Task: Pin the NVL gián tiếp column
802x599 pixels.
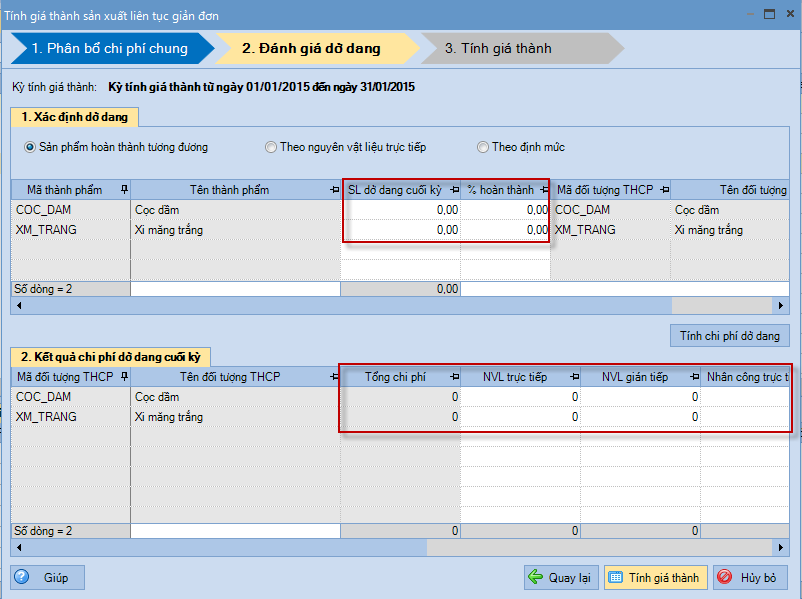Action: point(694,377)
